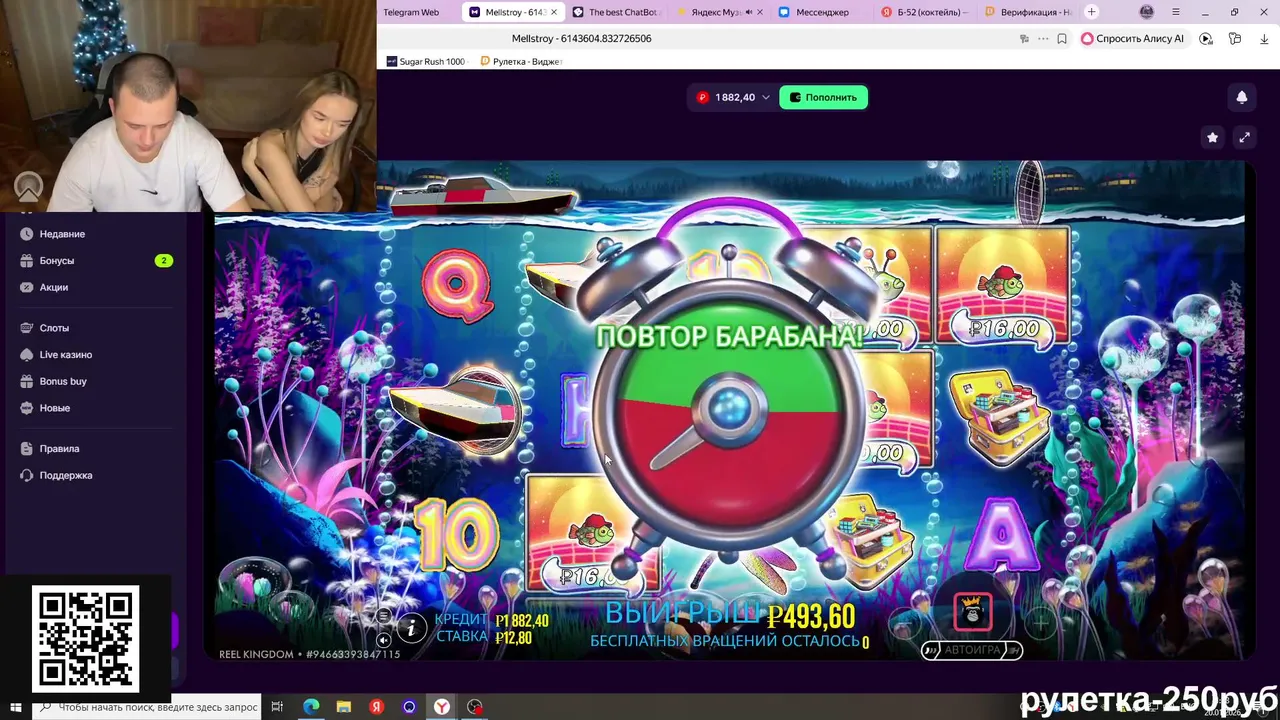The height and width of the screenshot is (720, 1280).
Task: Click the address bar with Mellstroy title
Action: tap(580, 38)
